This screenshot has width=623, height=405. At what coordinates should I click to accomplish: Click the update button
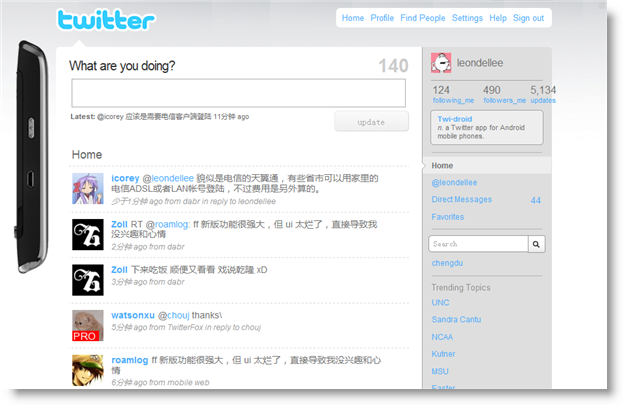371,122
